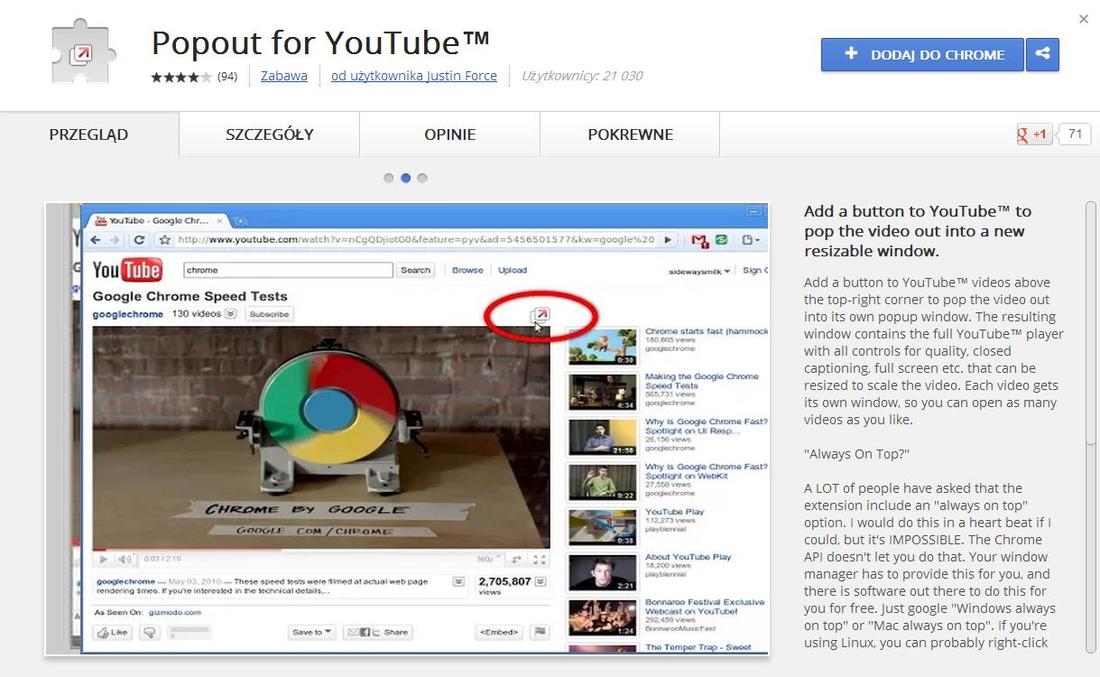The height and width of the screenshot is (677, 1100).
Task: Click the address bar go arrow in the preview
Action: pos(668,240)
